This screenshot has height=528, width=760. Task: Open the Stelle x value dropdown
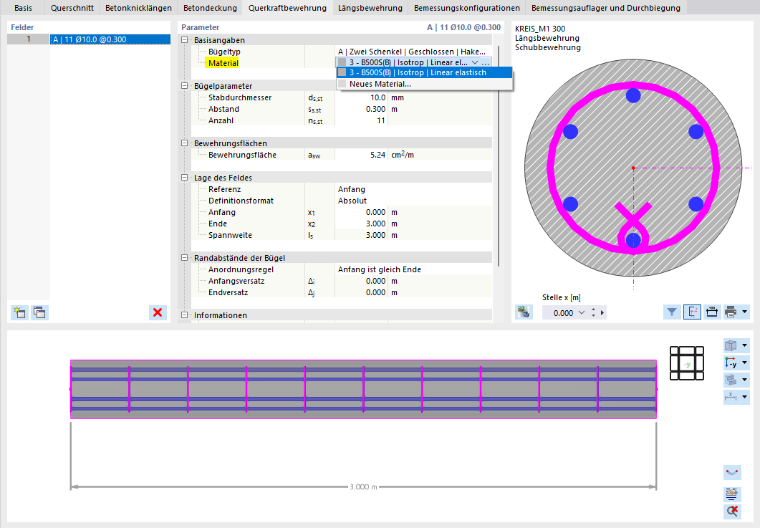click(x=582, y=313)
